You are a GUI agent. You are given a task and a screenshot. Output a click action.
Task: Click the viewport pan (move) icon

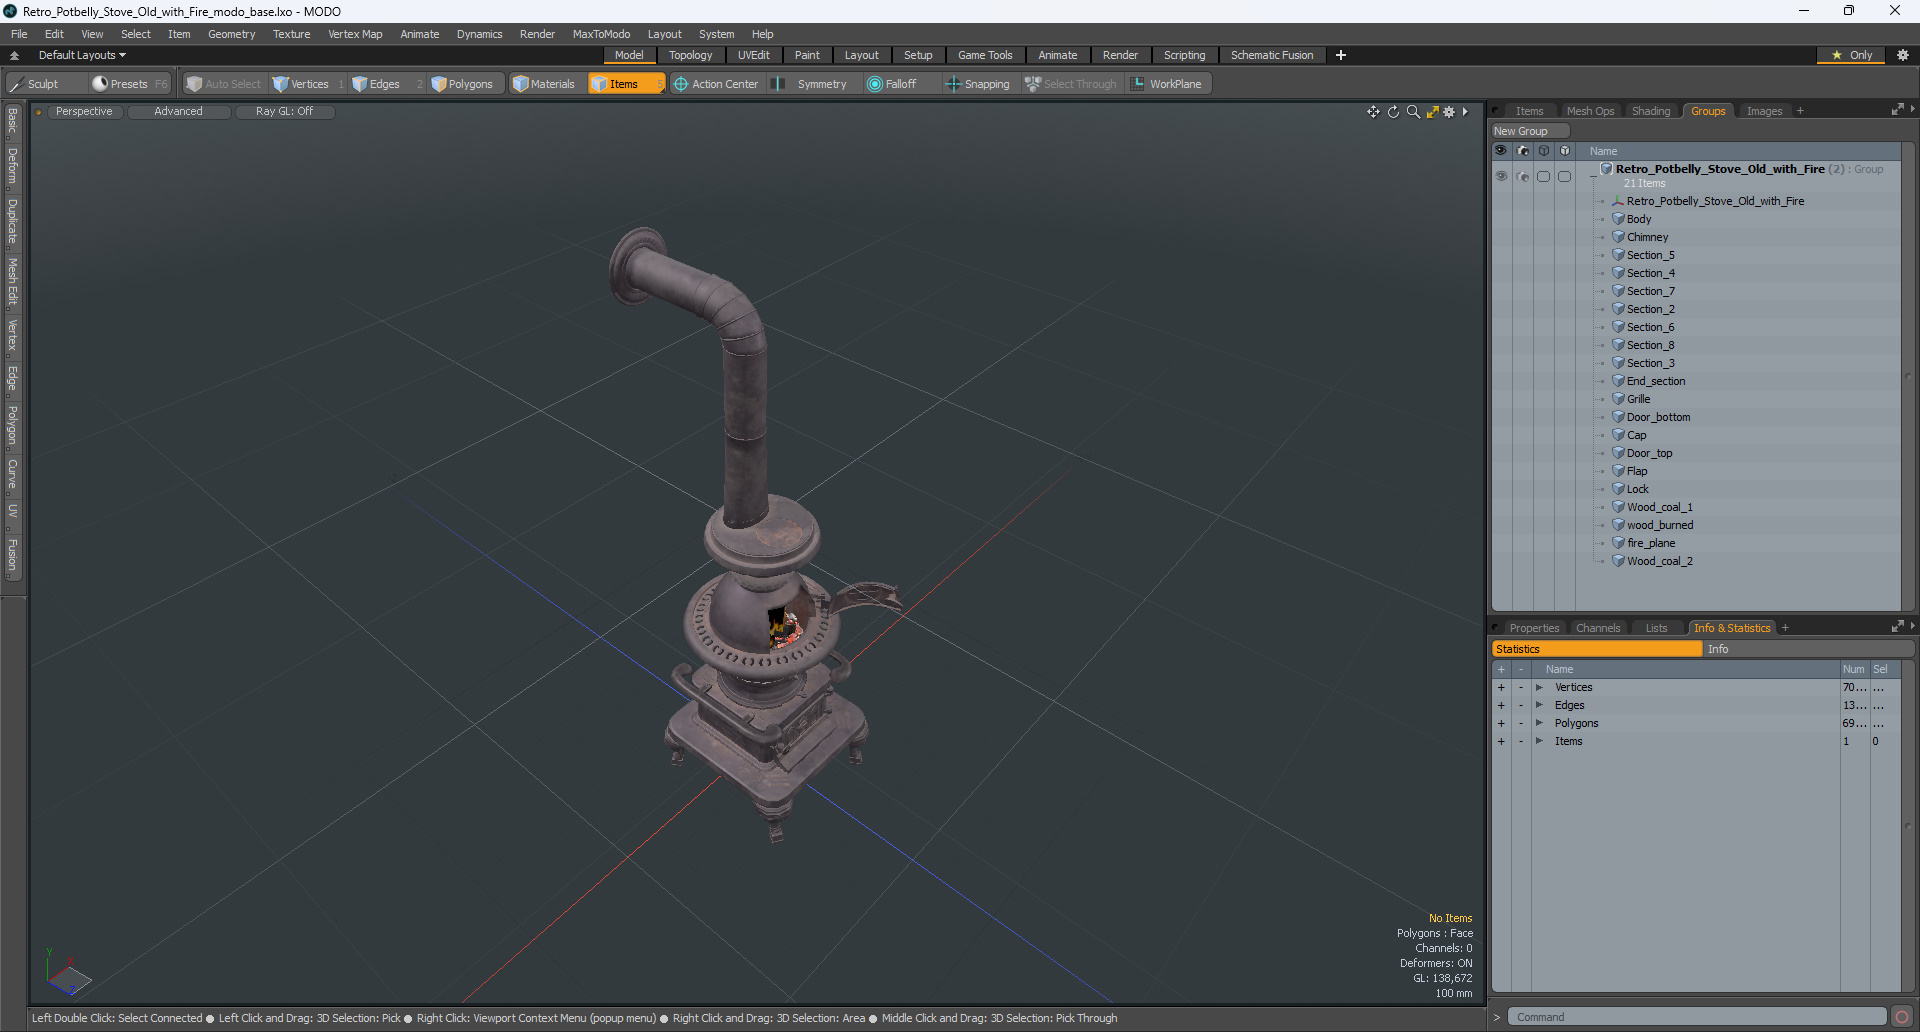1373,112
